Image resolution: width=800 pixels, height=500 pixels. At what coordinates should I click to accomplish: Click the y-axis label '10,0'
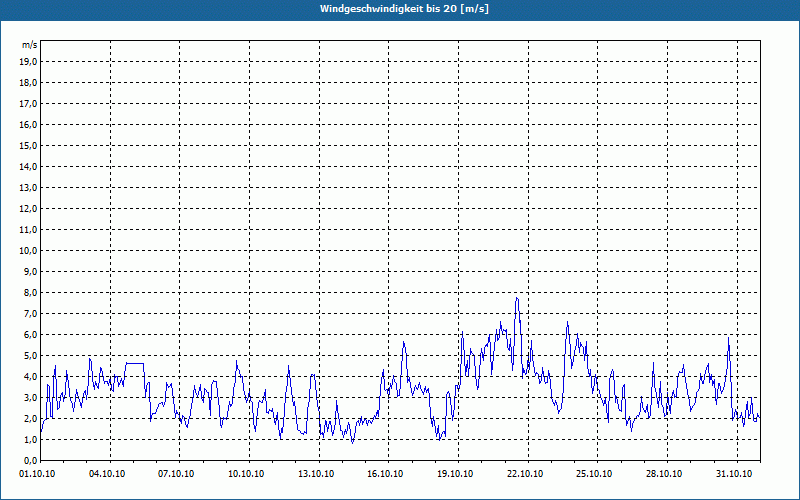click(x=29, y=251)
